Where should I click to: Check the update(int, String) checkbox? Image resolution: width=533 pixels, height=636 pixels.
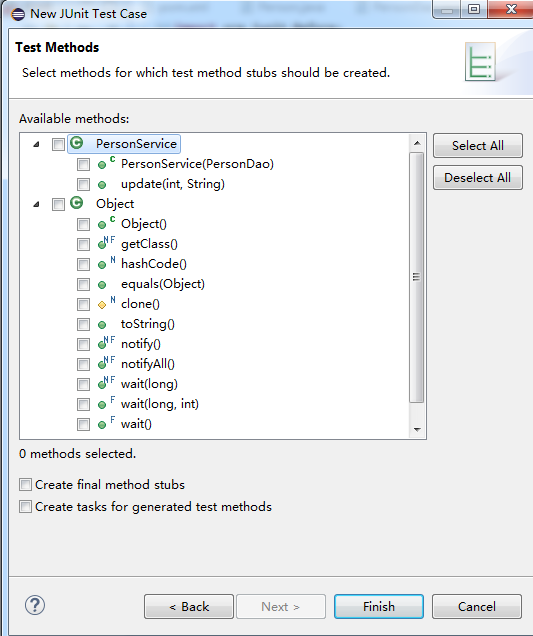(84, 184)
